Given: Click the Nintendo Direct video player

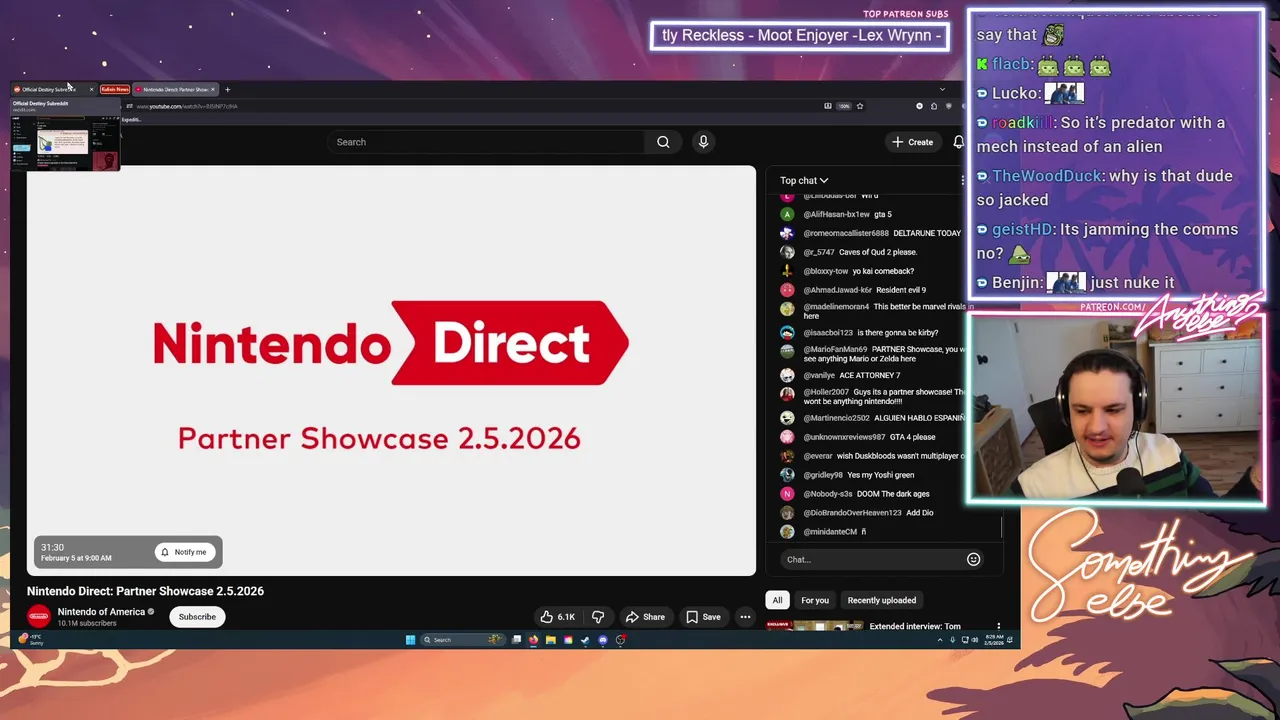Looking at the screenshot, I should click(x=391, y=370).
